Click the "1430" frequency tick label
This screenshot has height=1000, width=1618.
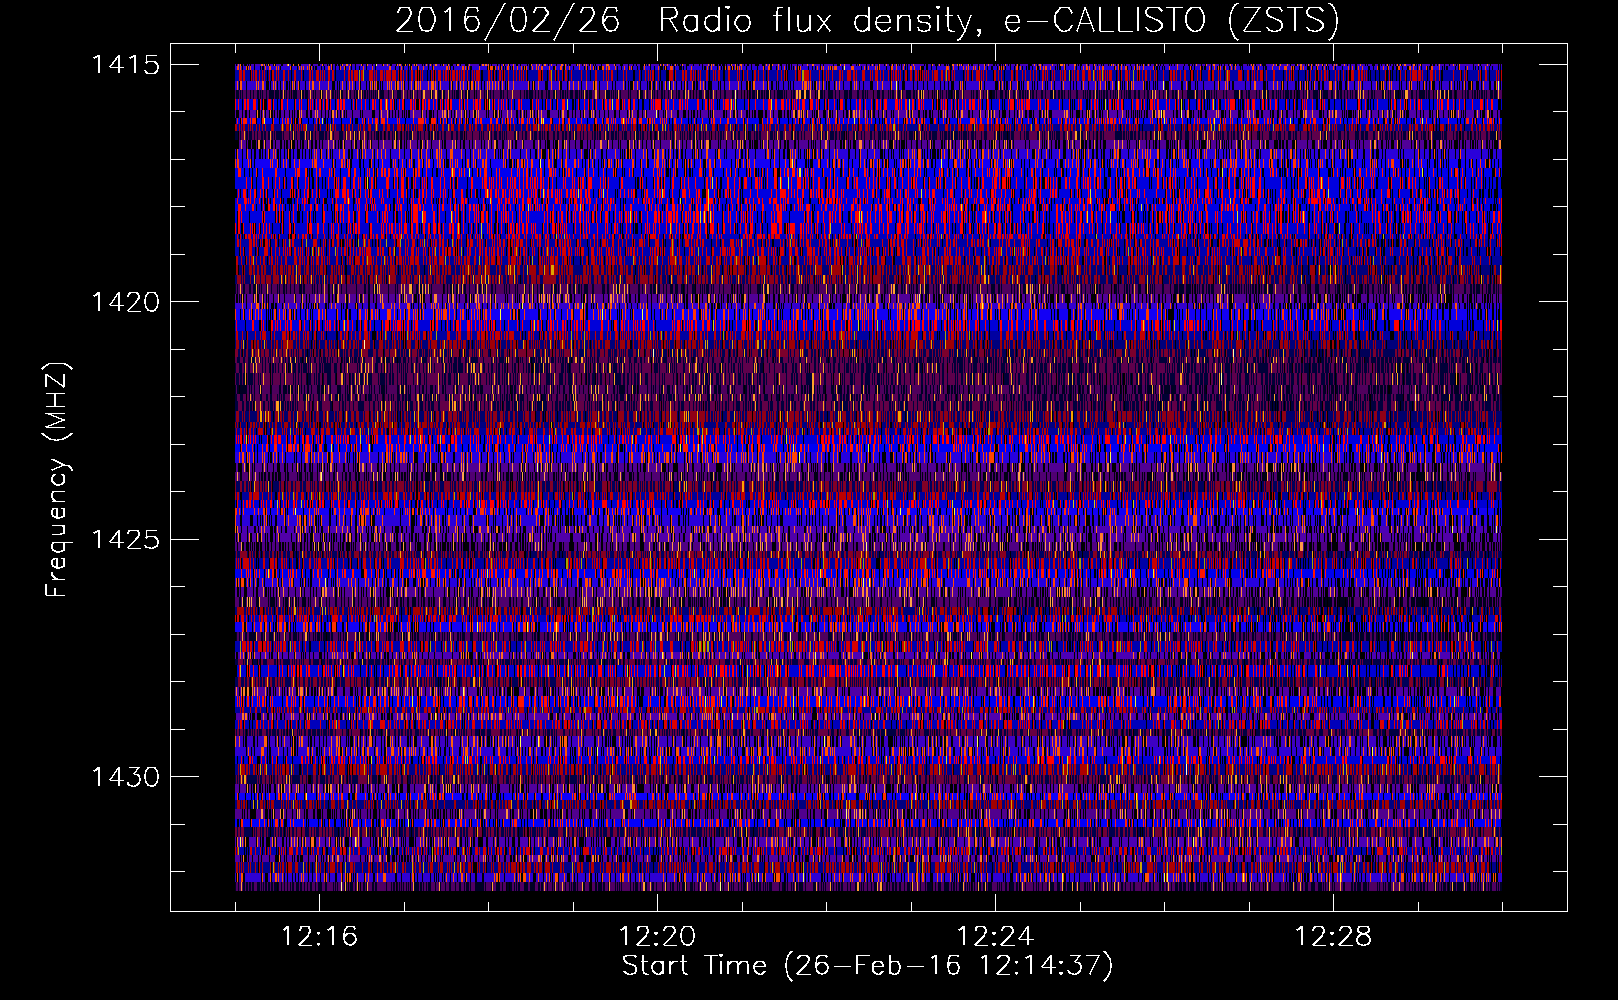tap(125, 777)
